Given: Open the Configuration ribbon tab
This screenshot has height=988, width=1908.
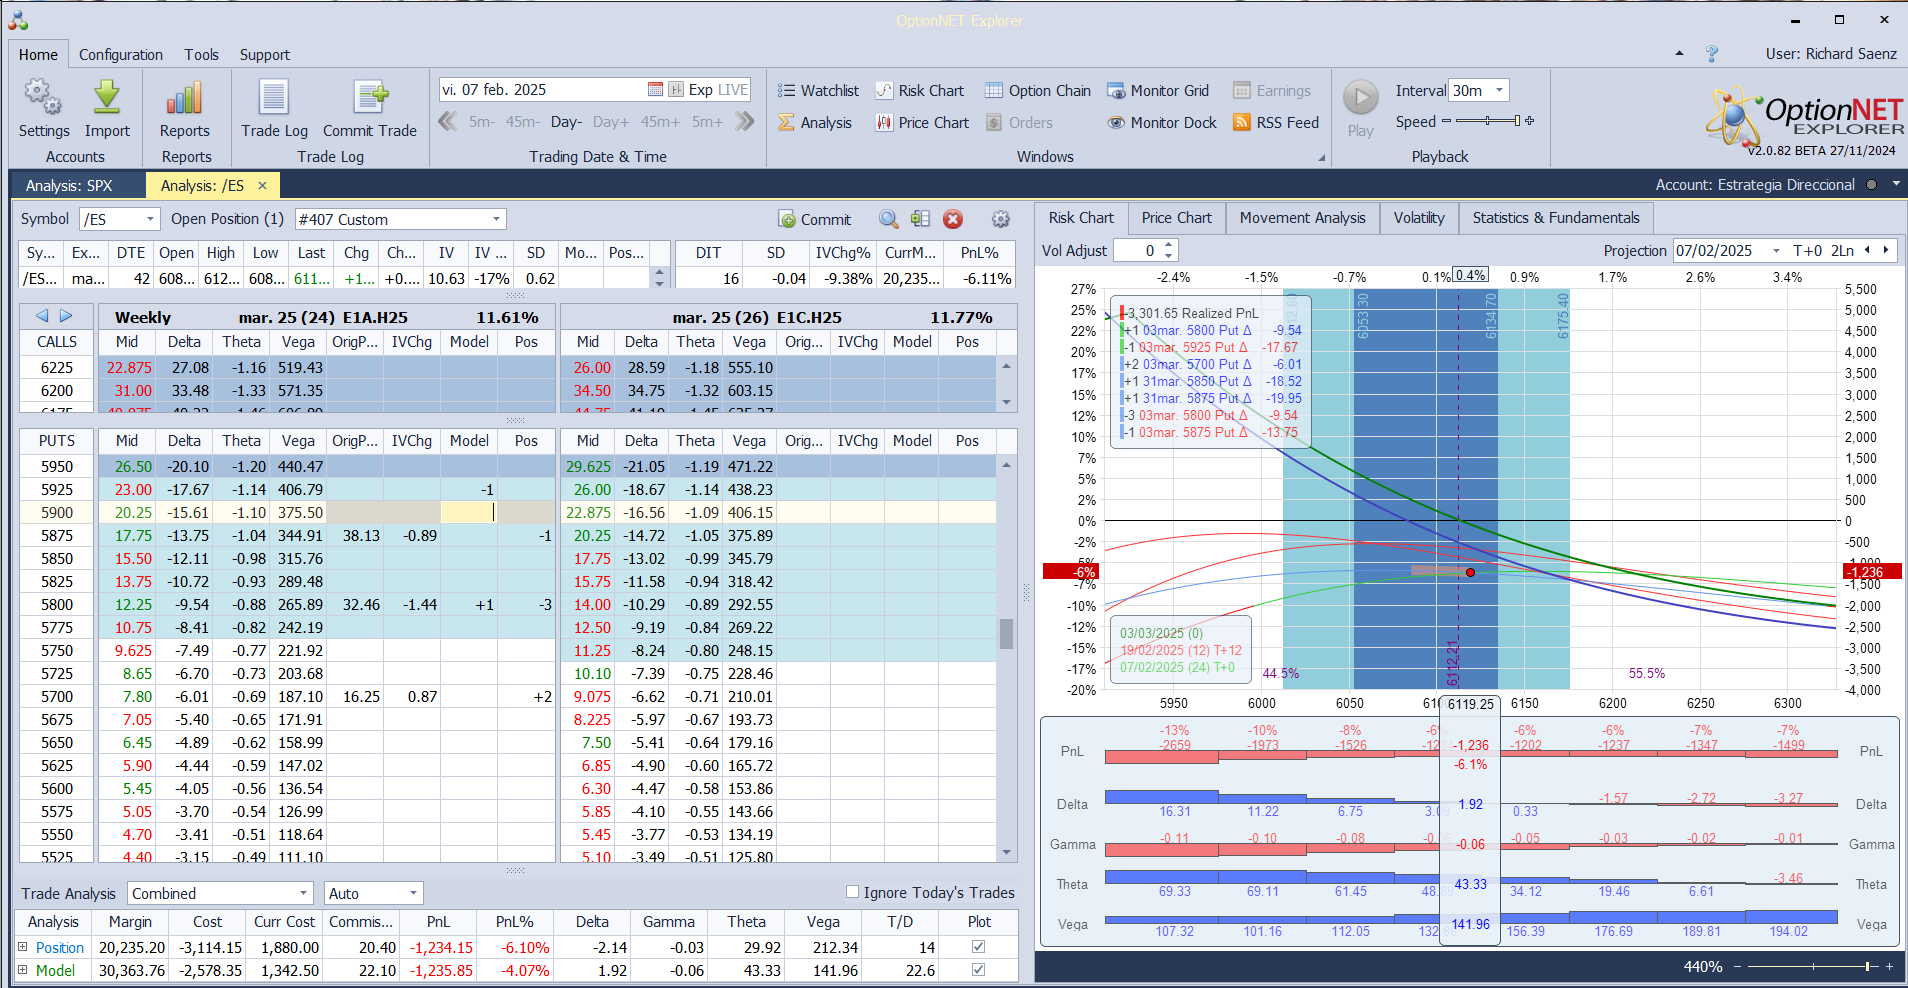Looking at the screenshot, I should tap(121, 55).
